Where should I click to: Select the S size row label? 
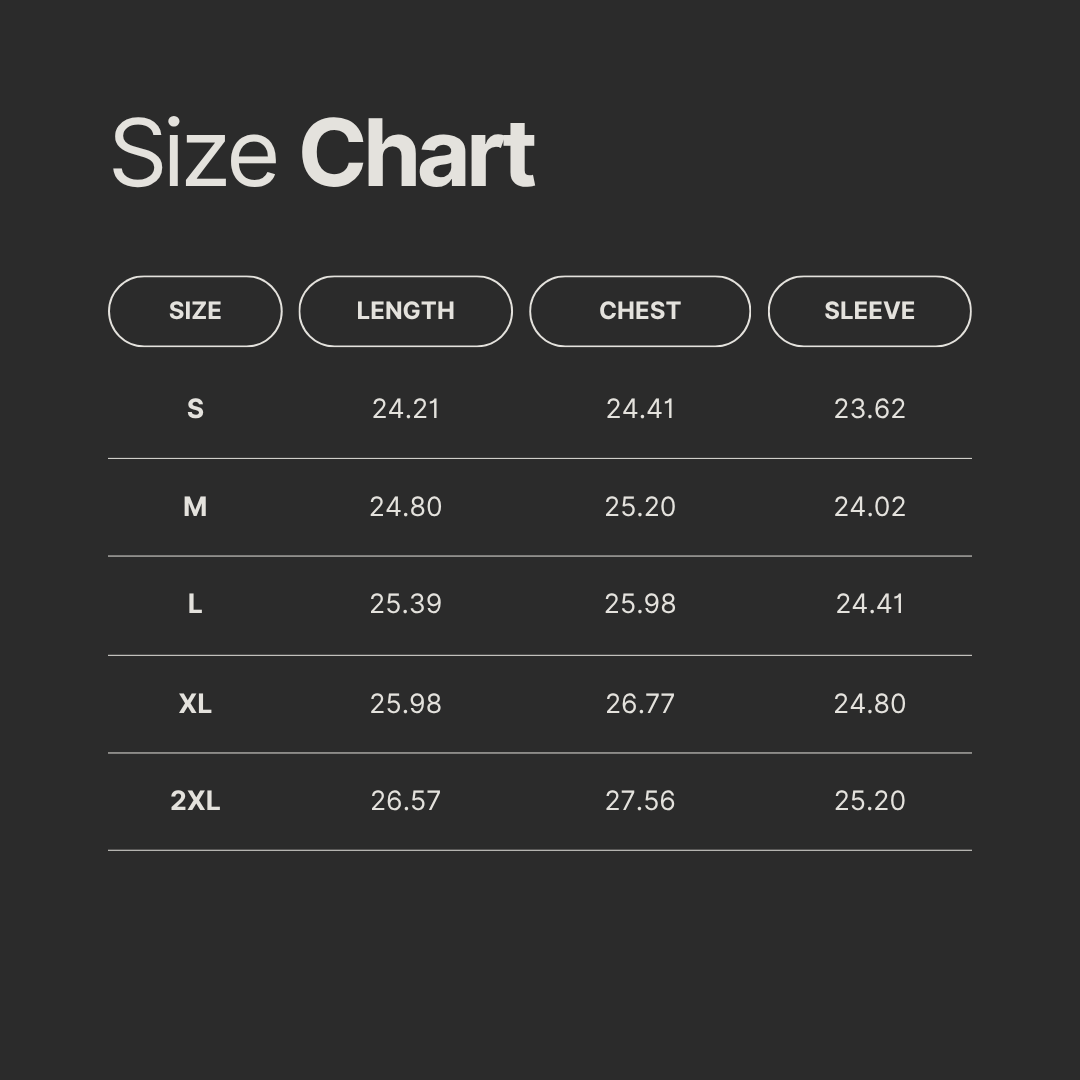(195, 409)
